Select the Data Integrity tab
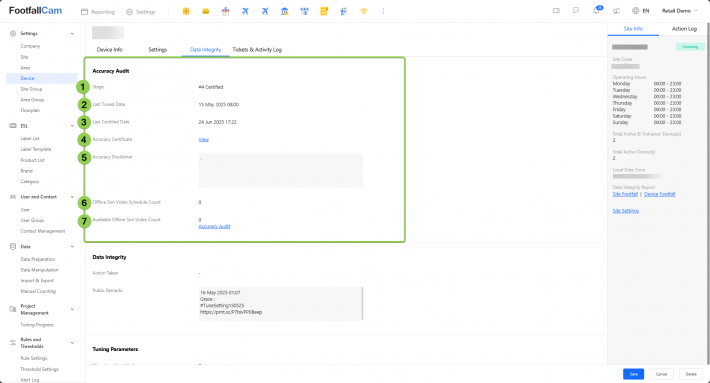 (206, 49)
